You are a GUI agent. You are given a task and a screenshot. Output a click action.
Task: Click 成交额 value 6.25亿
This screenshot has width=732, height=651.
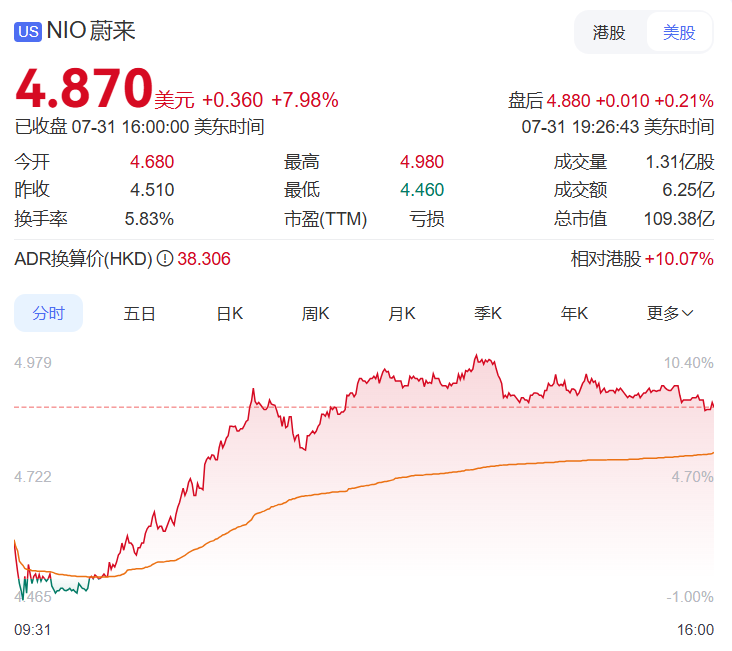[688, 190]
